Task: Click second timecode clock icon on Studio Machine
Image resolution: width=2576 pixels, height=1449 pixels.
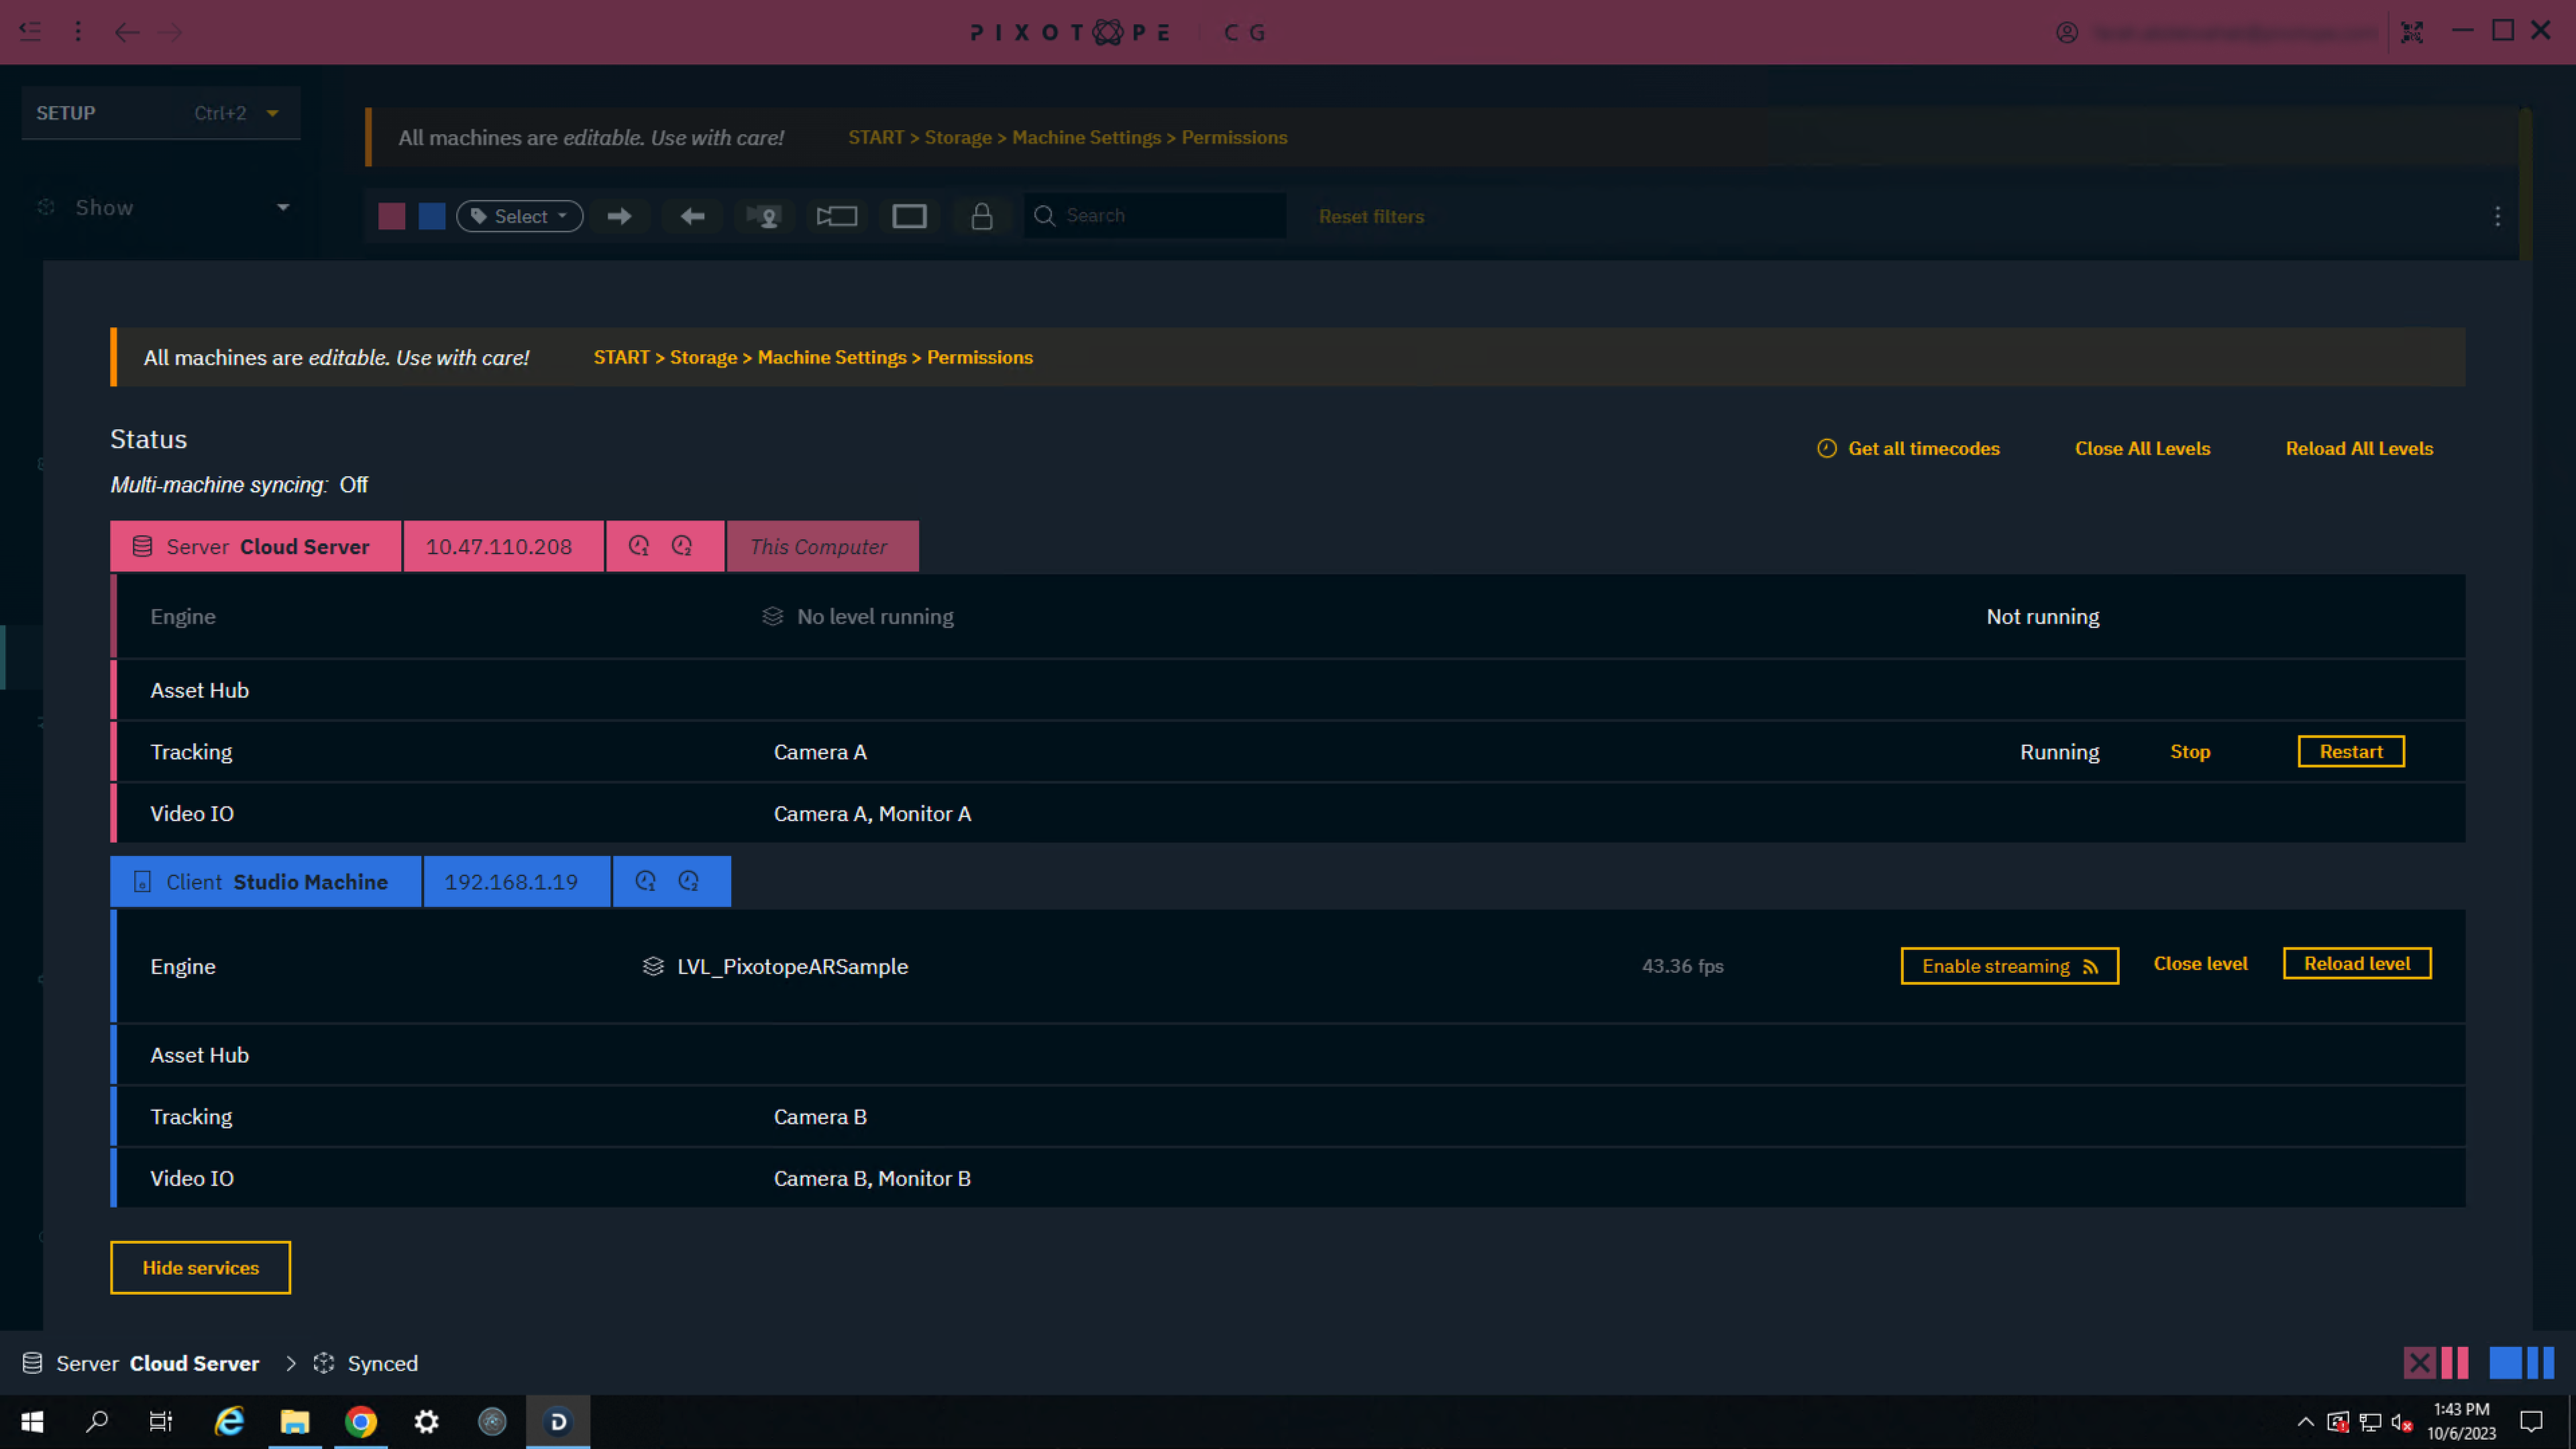Action: tap(689, 881)
